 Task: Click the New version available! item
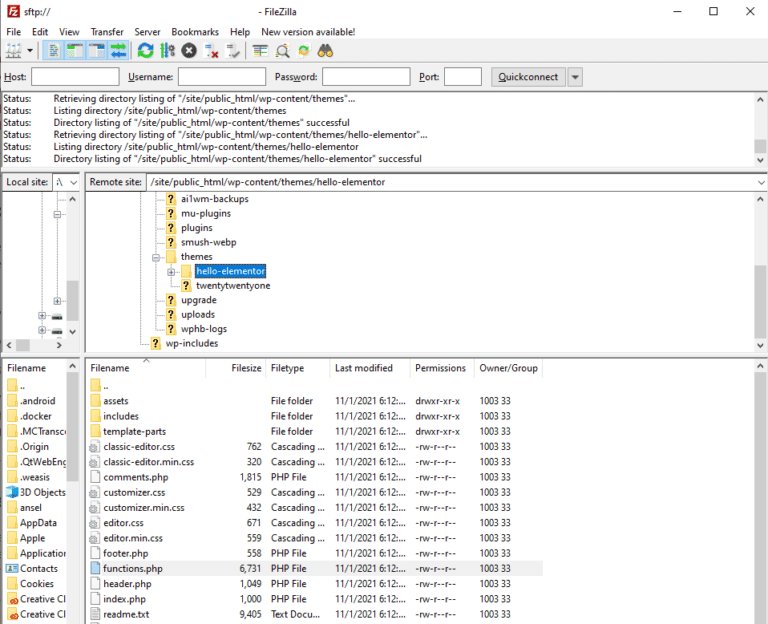(308, 32)
